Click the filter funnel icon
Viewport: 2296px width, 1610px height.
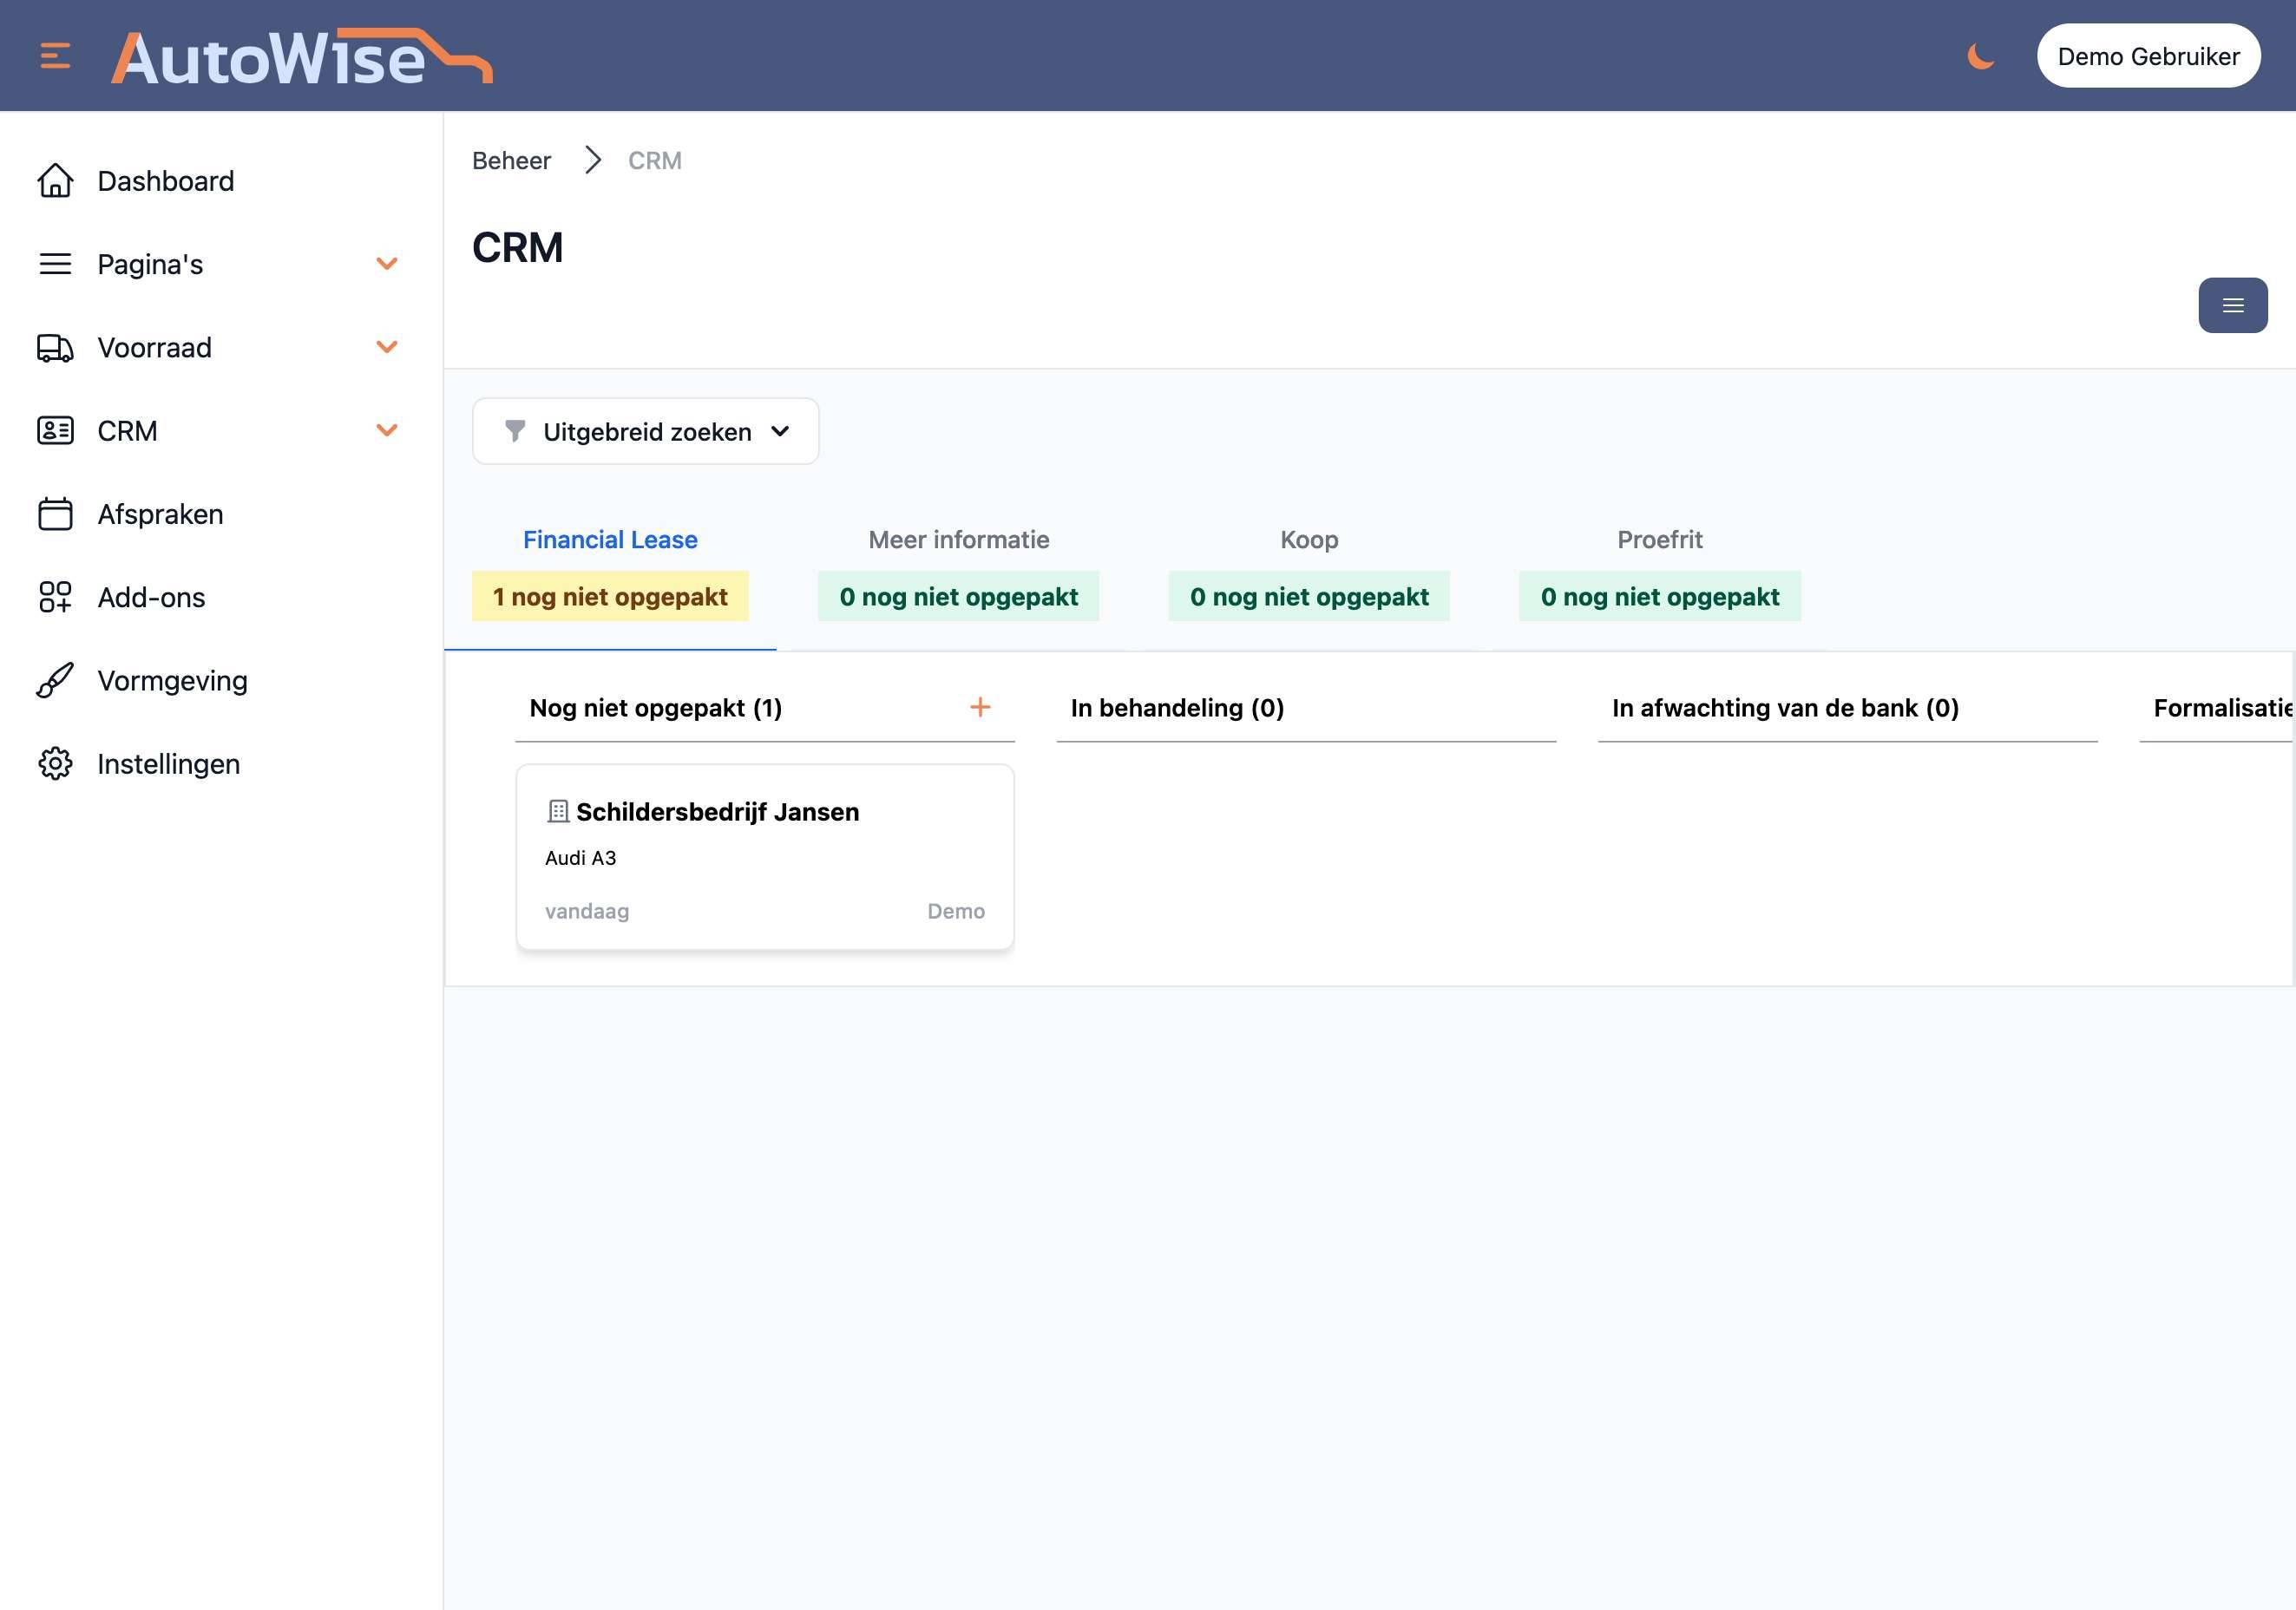tap(515, 431)
